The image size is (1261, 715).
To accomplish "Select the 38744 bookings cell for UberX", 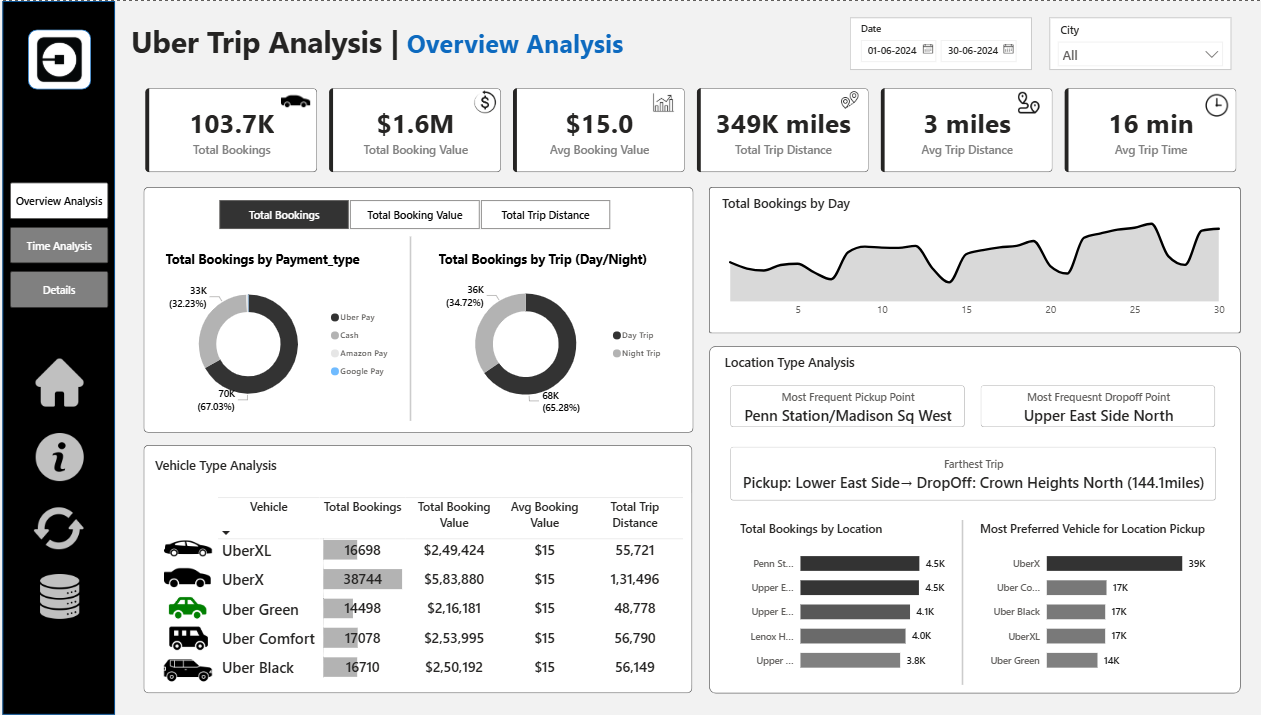I will pyautogui.click(x=362, y=579).
